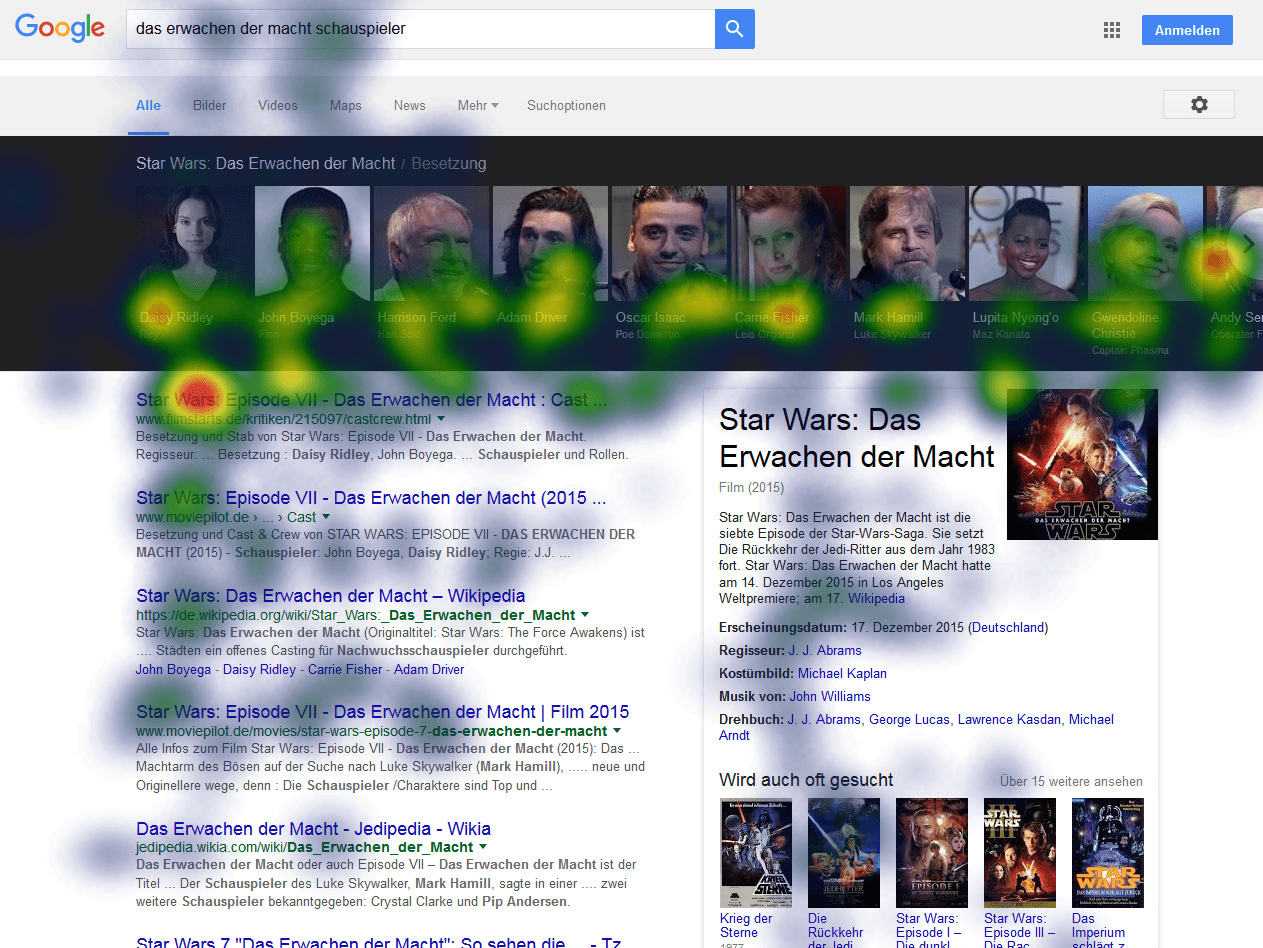Select Lupita Nyong'o cast photo
Viewport: 1263px width, 948px height.
coord(1027,243)
